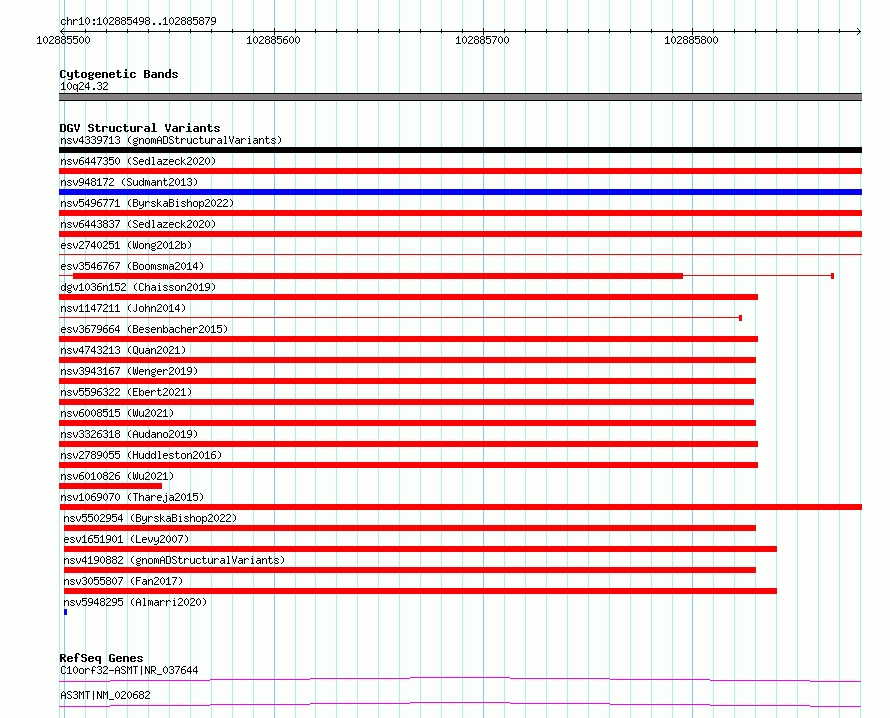Click nsv4743213 (Quan2021) variant label
This screenshot has height=718, width=890.
[x=123, y=350]
